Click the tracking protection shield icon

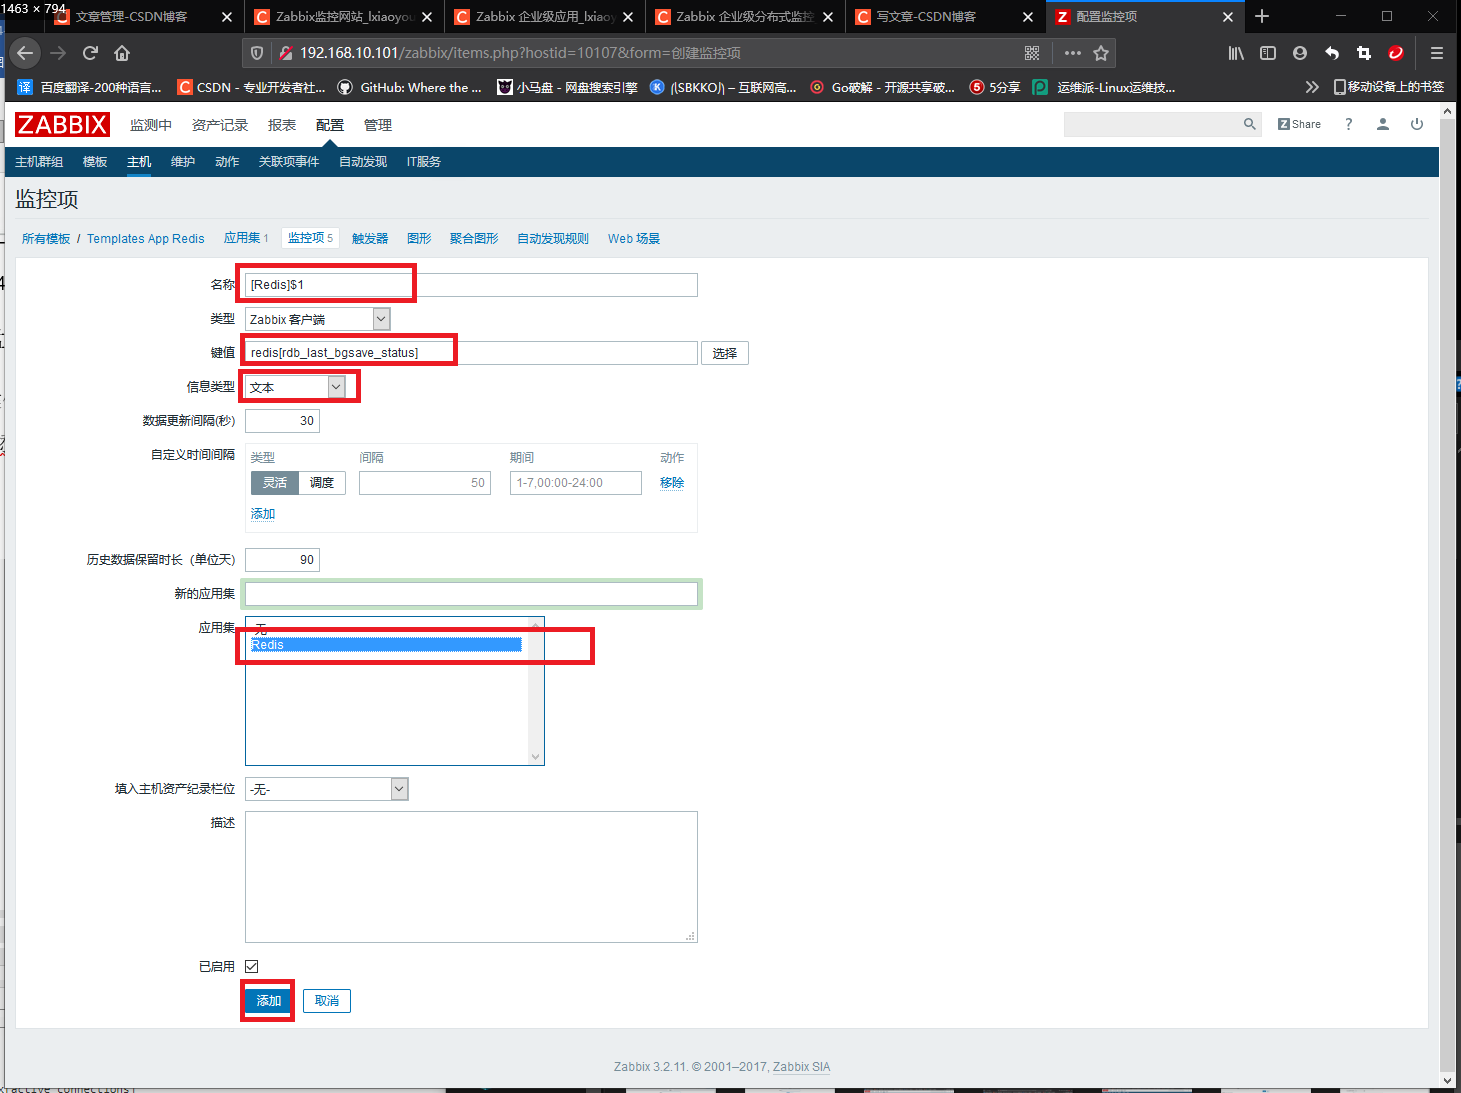tap(257, 53)
